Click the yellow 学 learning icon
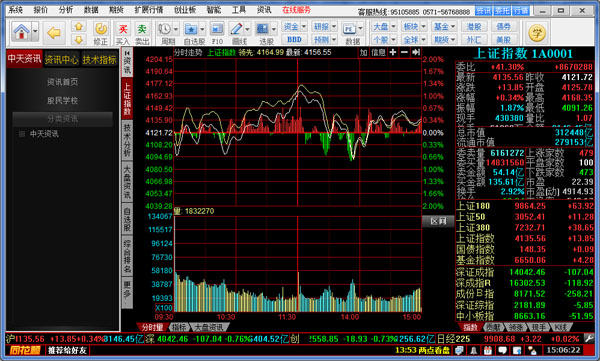The image size is (600, 361). coord(536,33)
